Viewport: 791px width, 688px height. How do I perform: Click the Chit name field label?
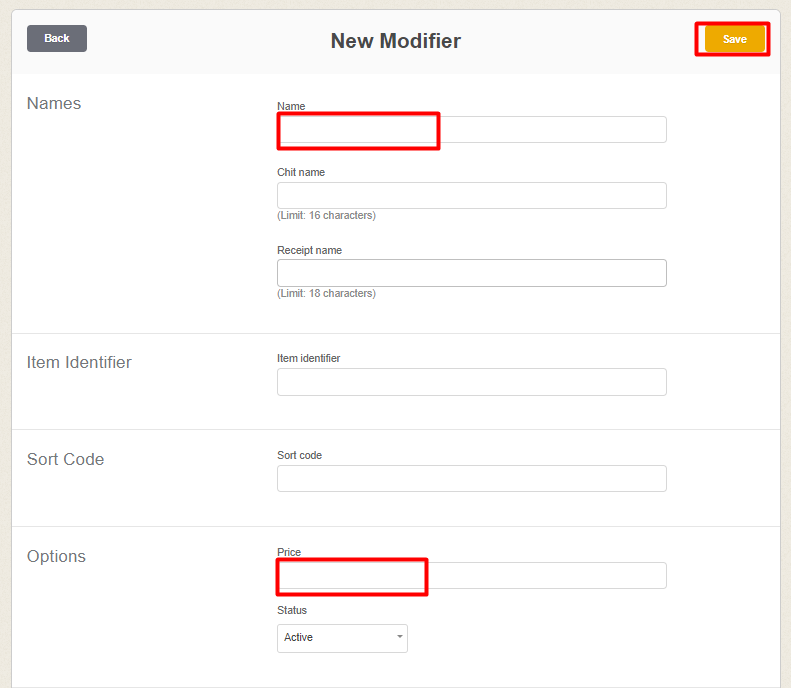click(301, 172)
